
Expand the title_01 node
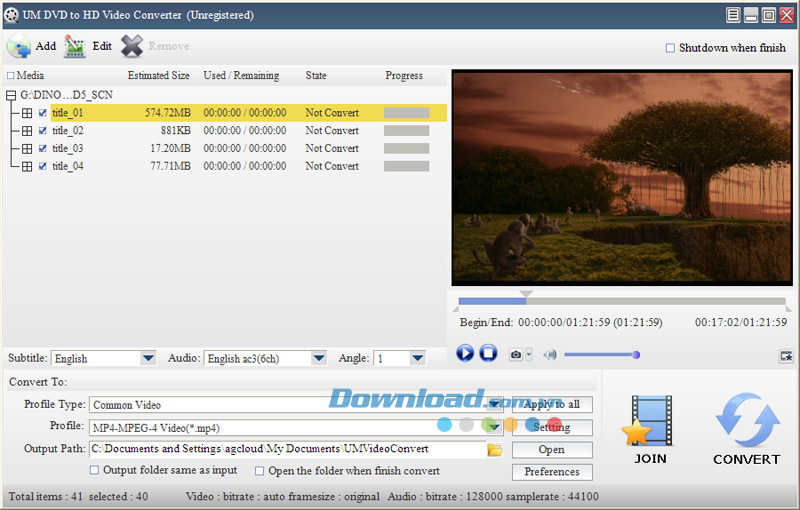pos(27,113)
